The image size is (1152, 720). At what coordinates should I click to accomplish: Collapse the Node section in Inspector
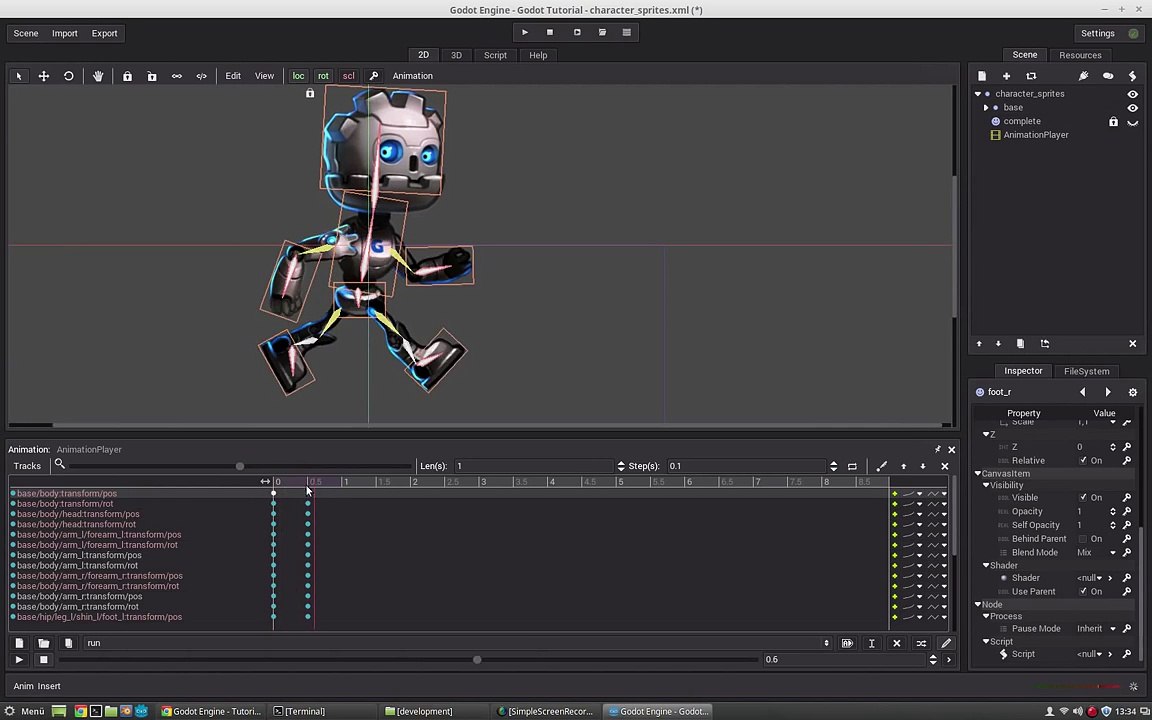(x=978, y=605)
